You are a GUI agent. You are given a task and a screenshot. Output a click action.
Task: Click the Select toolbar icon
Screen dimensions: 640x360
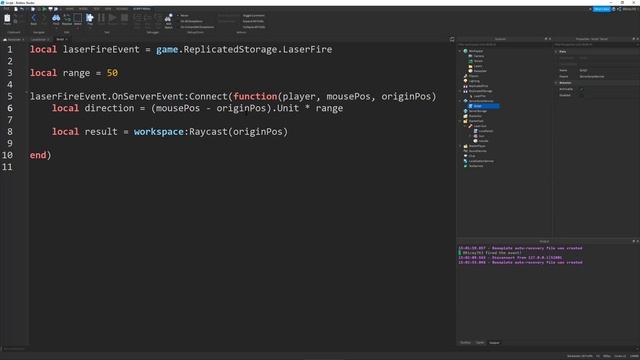(x=78, y=18)
